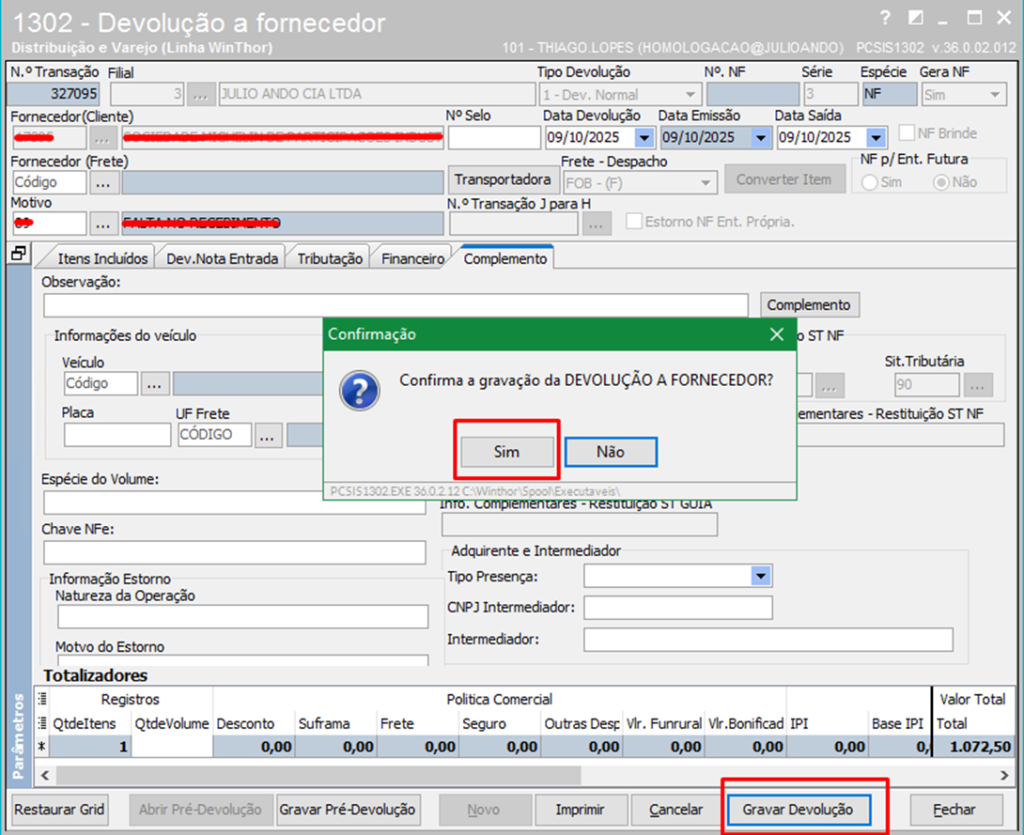Open the Itens Incluídos tab
This screenshot has height=835, width=1024.
point(103,259)
